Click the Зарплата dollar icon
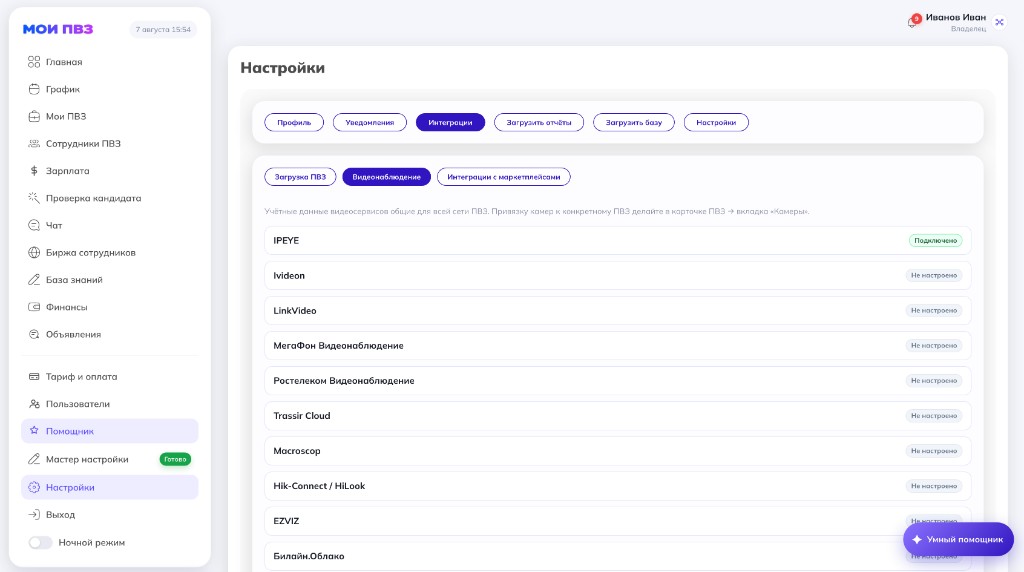 point(34,171)
